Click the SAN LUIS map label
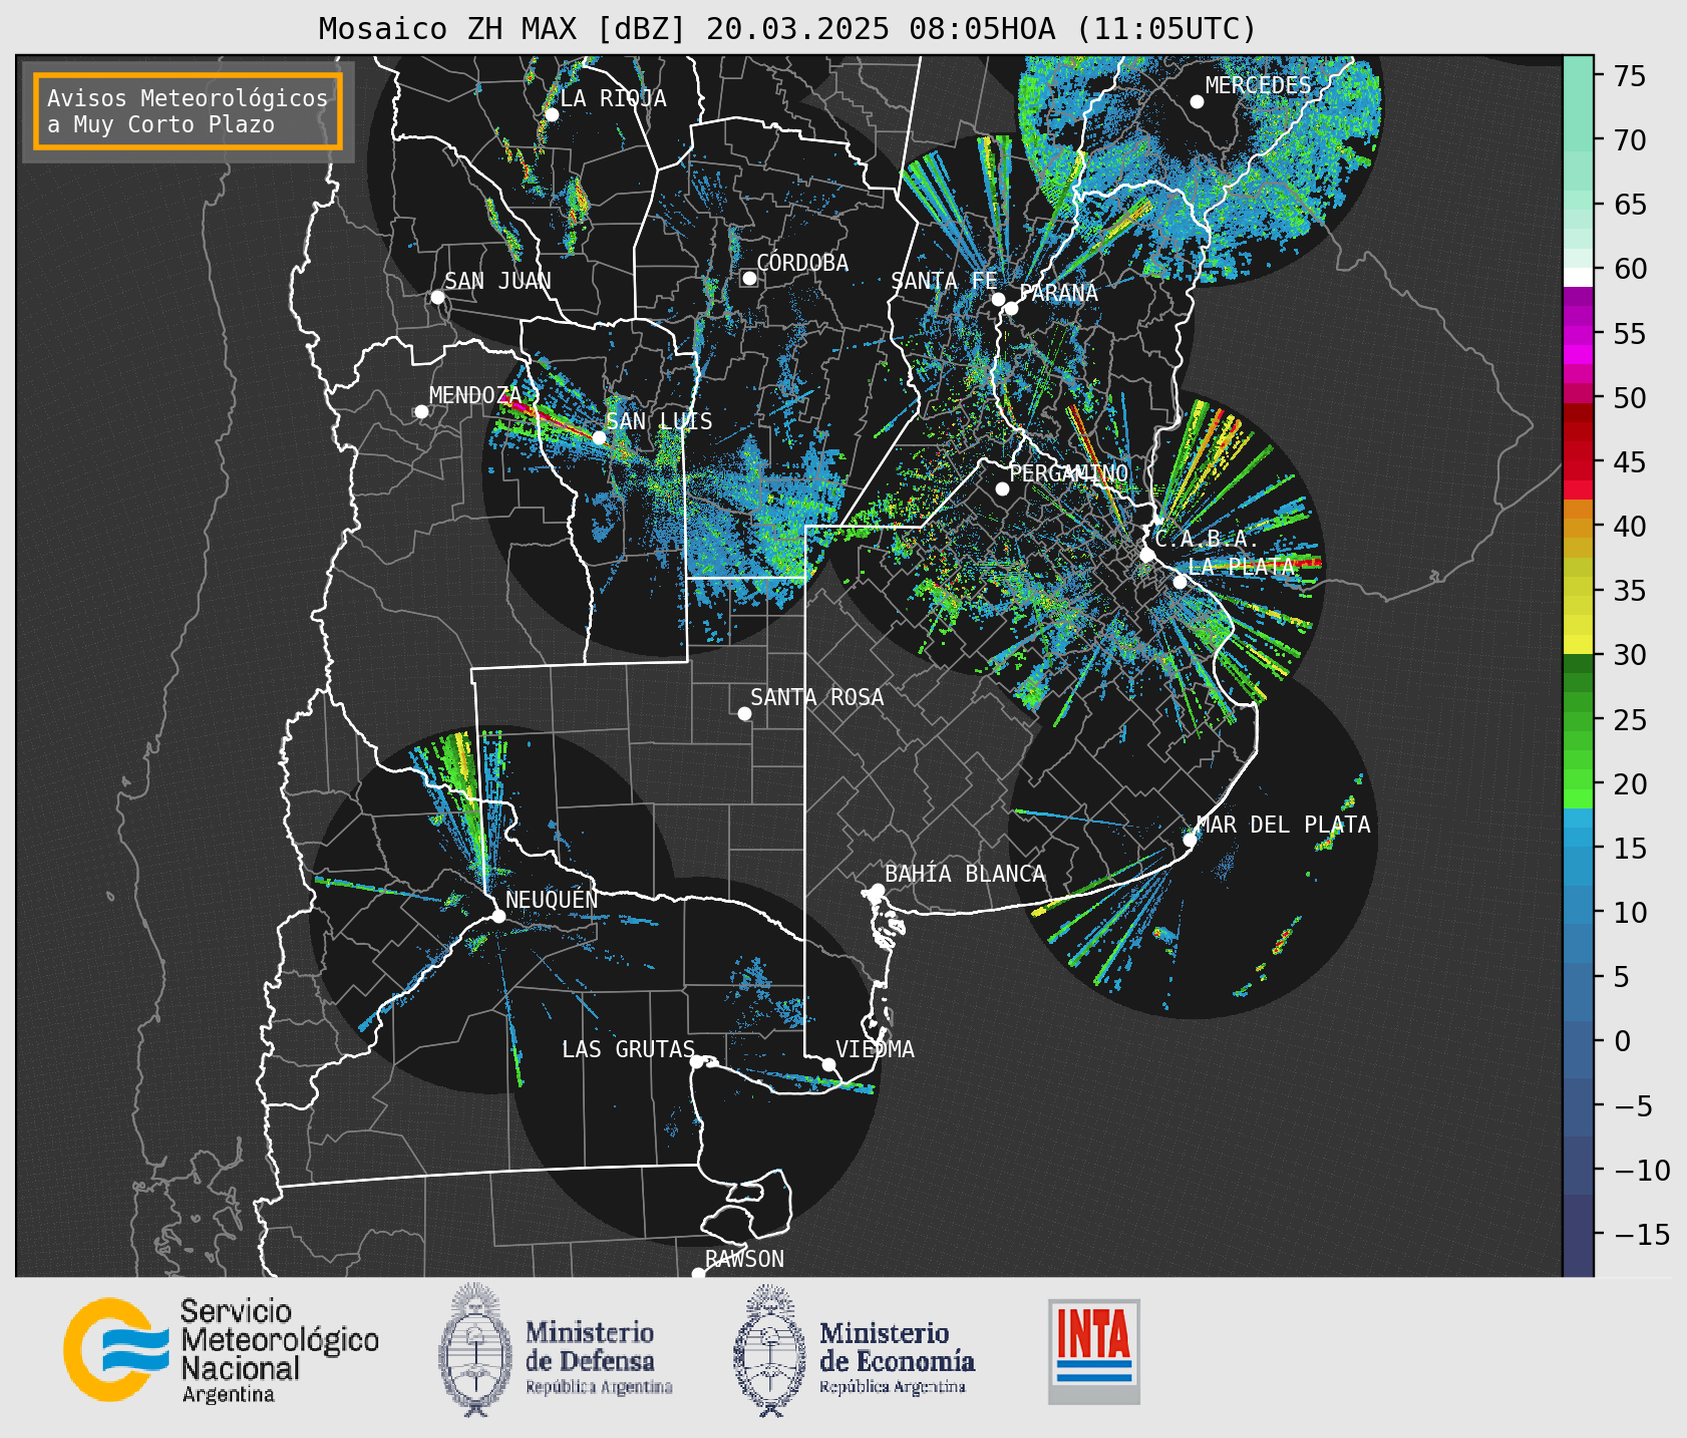1687x1438 pixels. click(659, 421)
